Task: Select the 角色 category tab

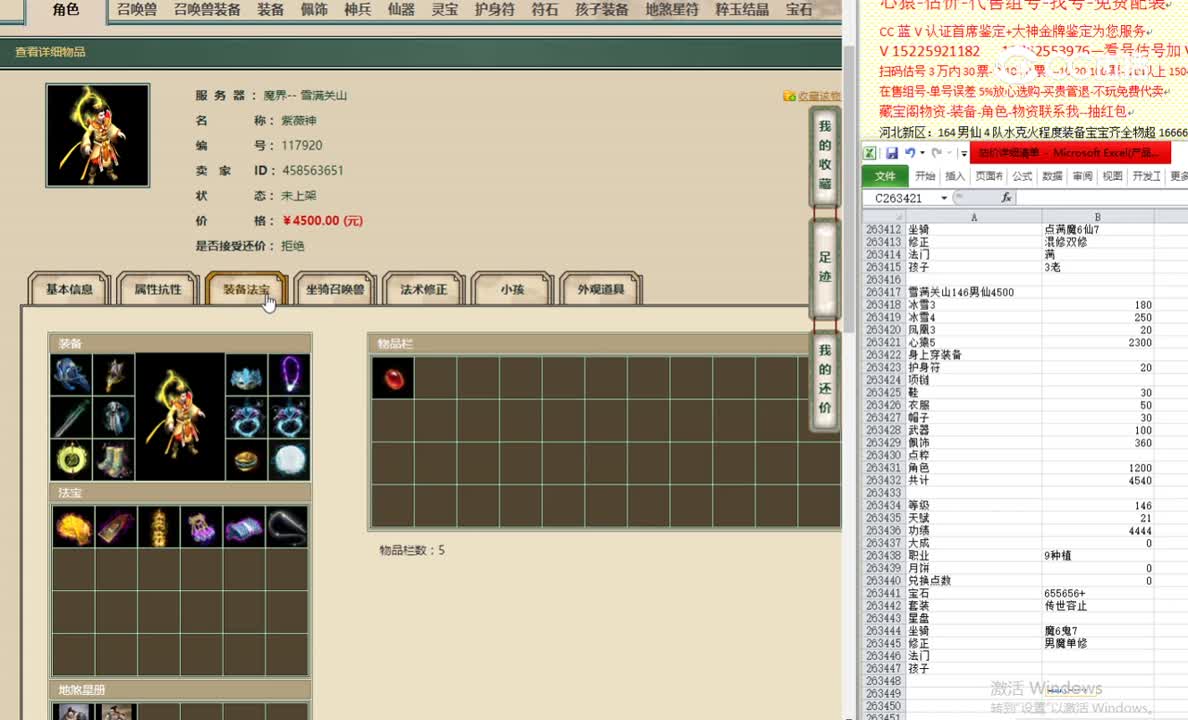Action: click(x=67, y=10)
